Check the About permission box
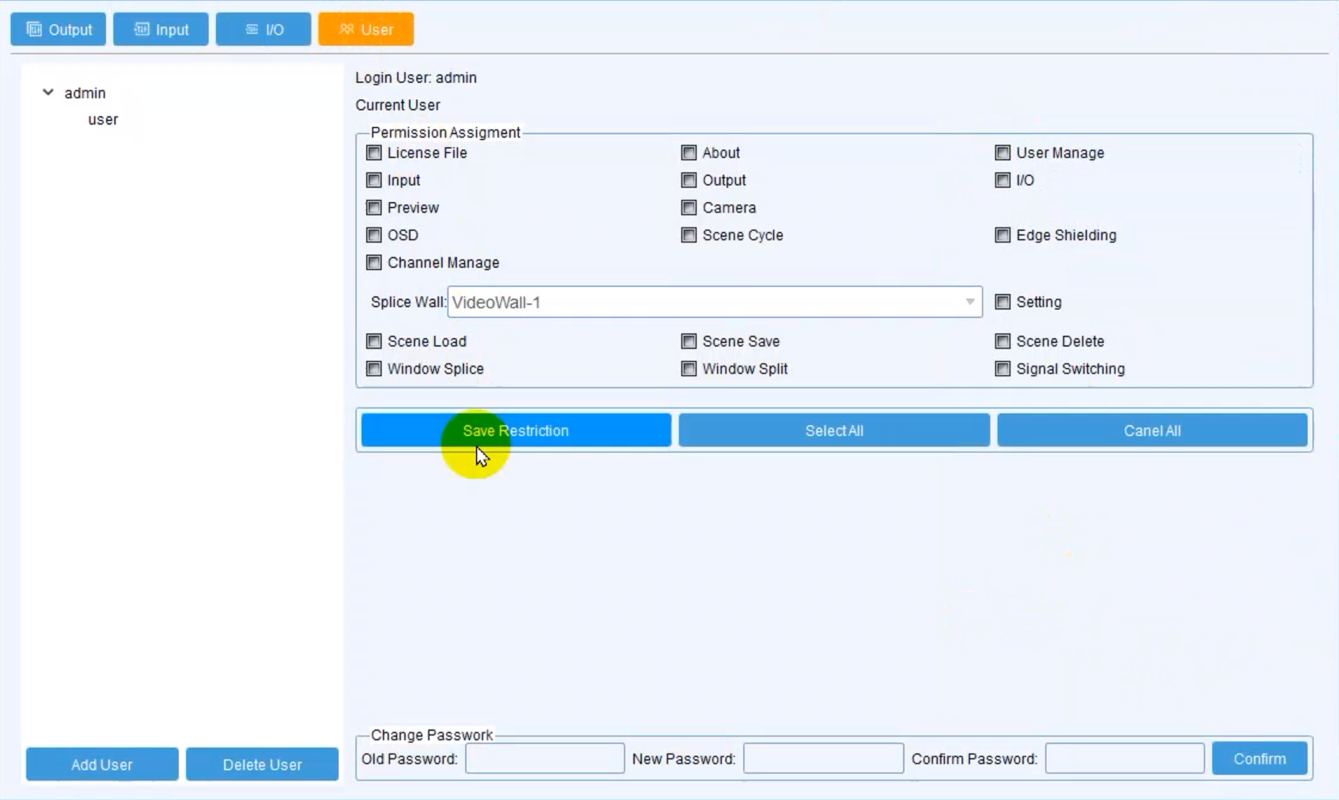 tap(689, 153)
